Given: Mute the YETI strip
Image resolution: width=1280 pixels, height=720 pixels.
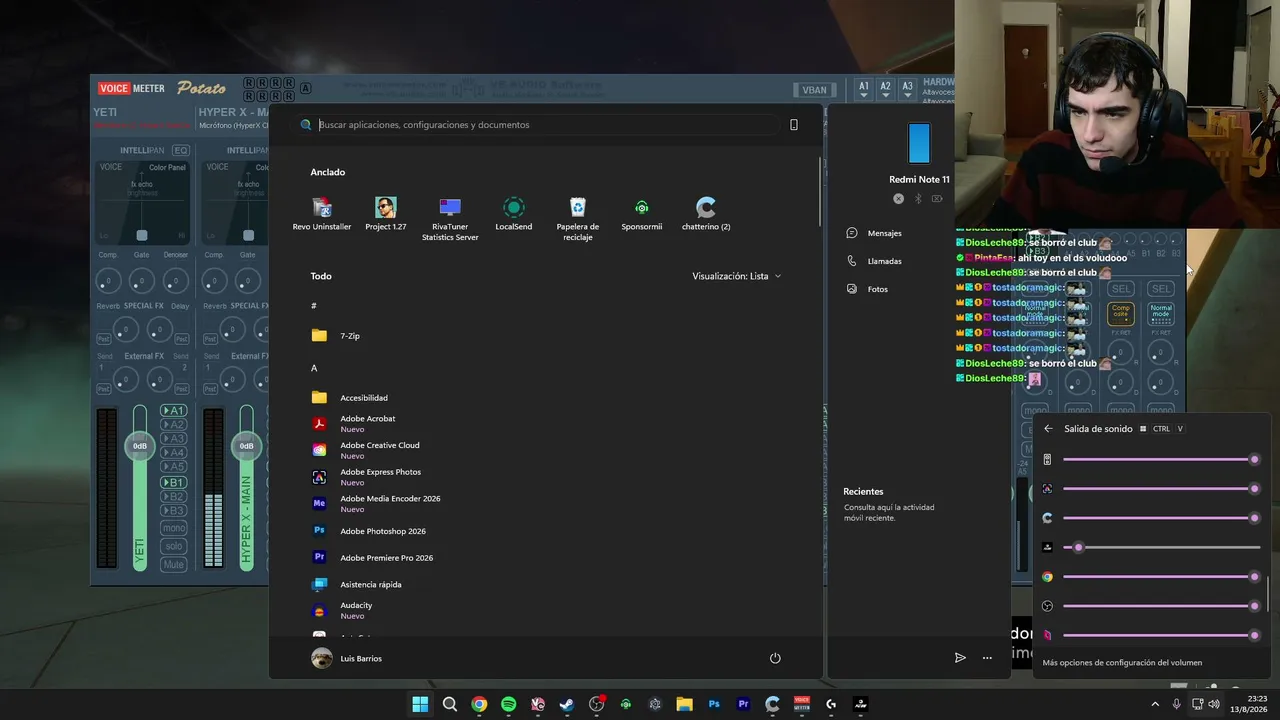Looking at the screenshot, I should [174, 565].
